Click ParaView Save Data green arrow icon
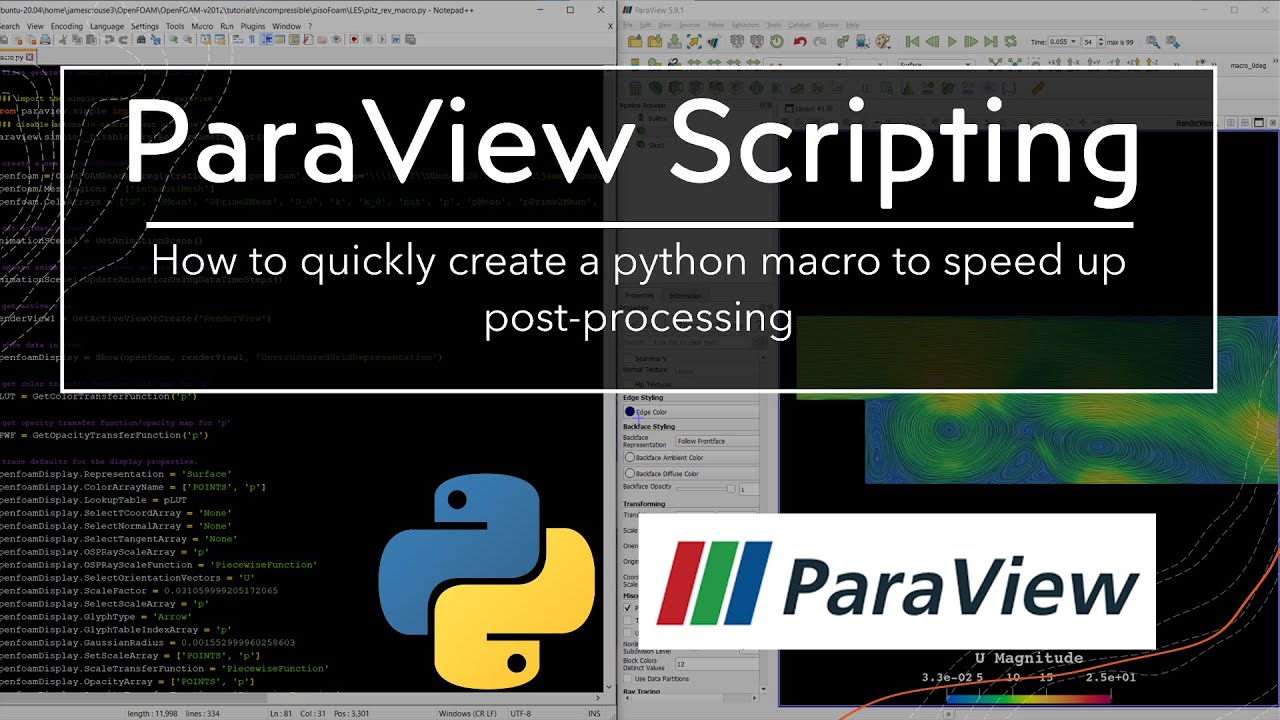Viewport: 1280px width, 720px height. tap(674, 41)
